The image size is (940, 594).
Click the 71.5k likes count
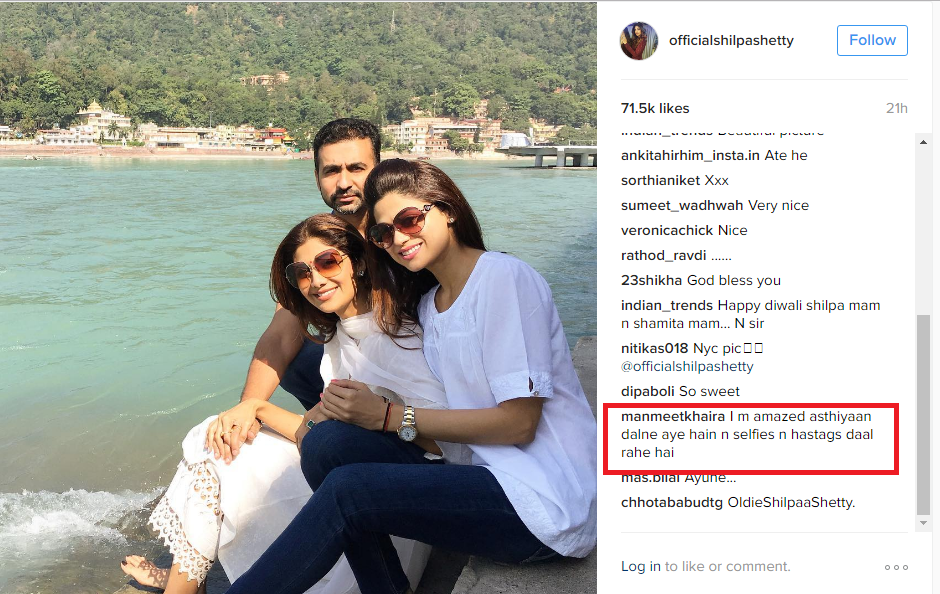(x=655, y=108)
